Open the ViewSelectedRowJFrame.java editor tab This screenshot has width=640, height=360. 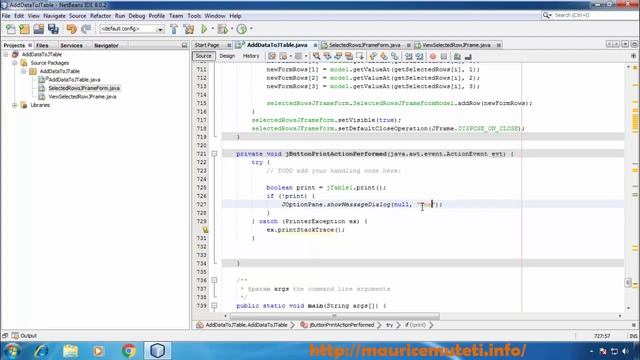click(x=456, y=45)
